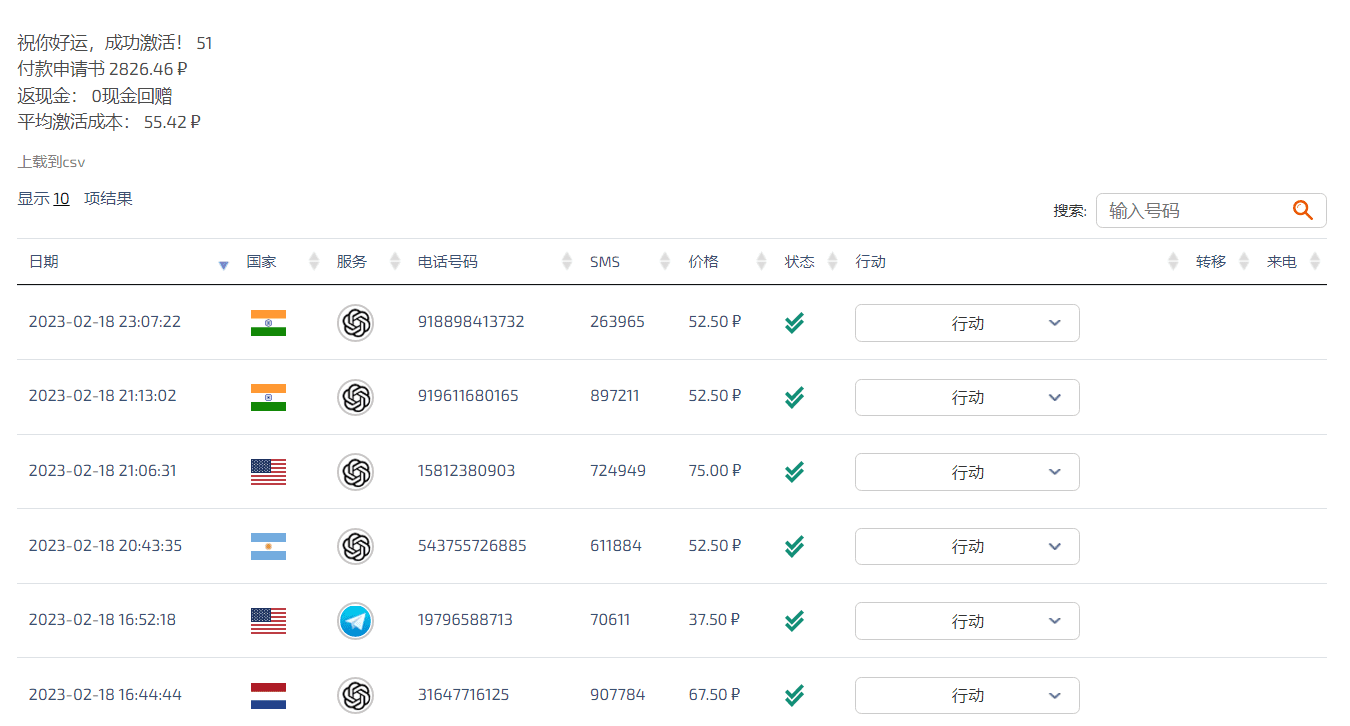Viewport: 1350px width, 726px height.
Task: Open 行动 dropdown for number 31647716125
Action: [x=967, y=695]
